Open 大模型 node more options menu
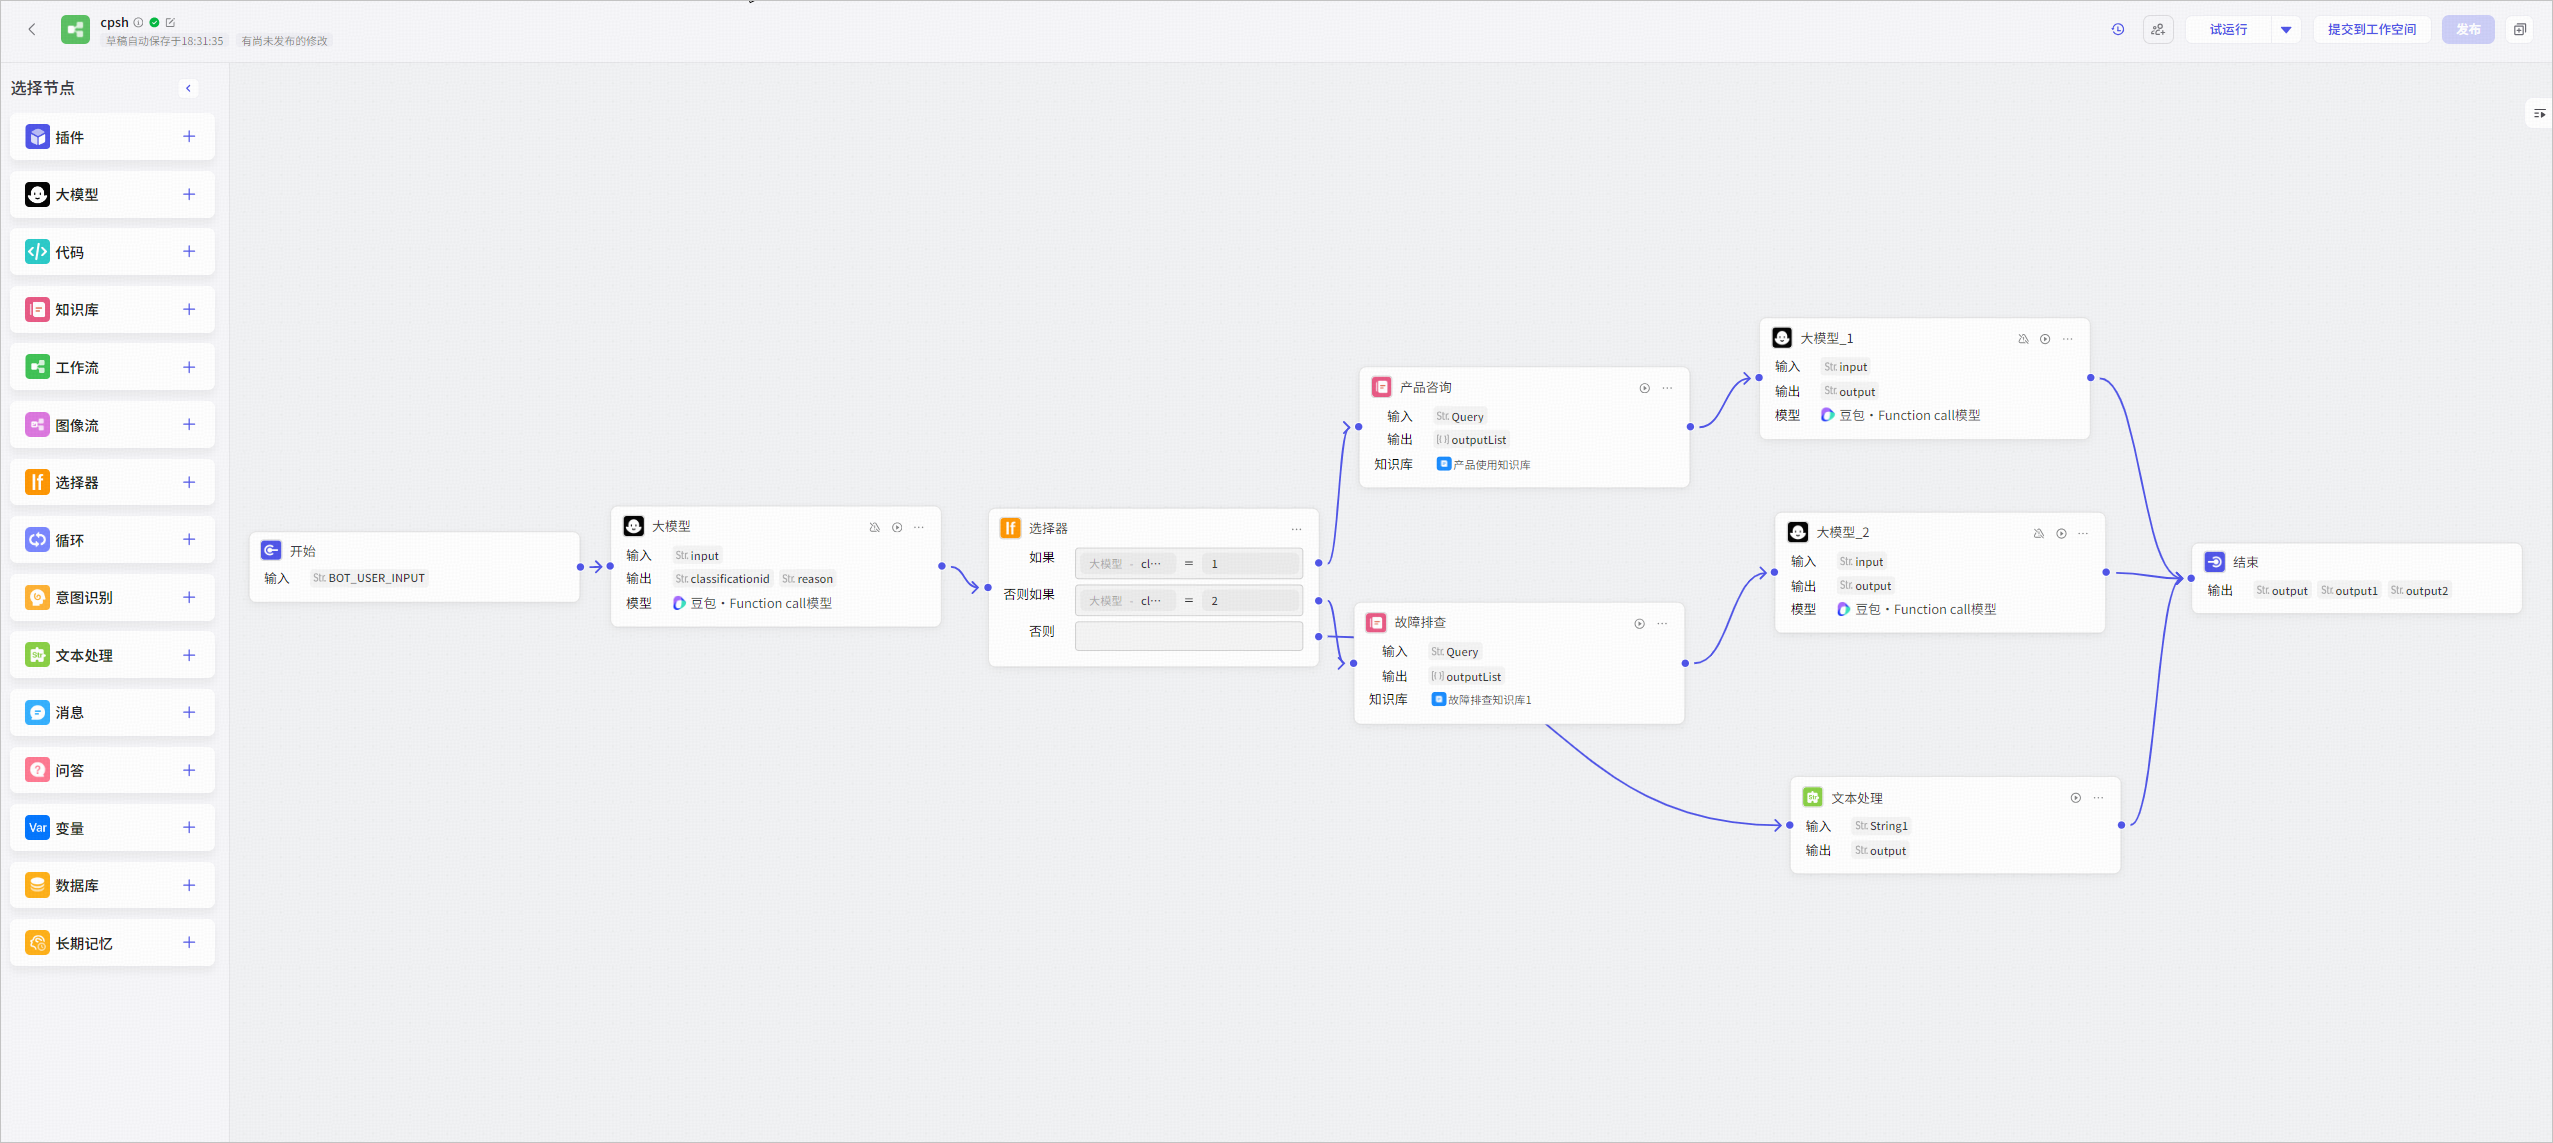The image size is (2553, 1143). pyautogui.click(x=919, y=527)
